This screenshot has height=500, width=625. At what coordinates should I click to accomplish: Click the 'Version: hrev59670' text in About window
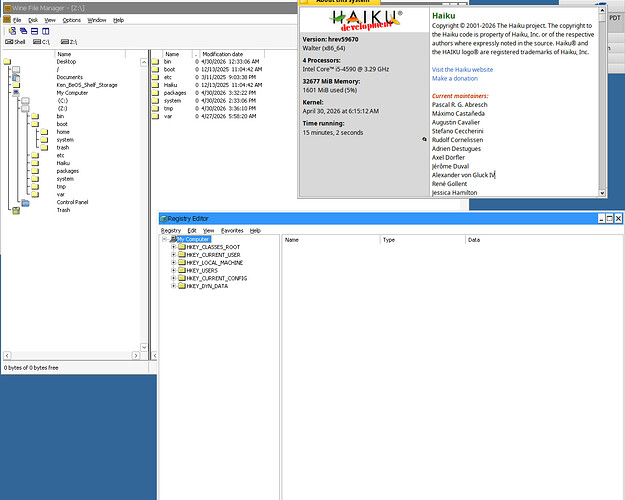(x=330, y=39)
